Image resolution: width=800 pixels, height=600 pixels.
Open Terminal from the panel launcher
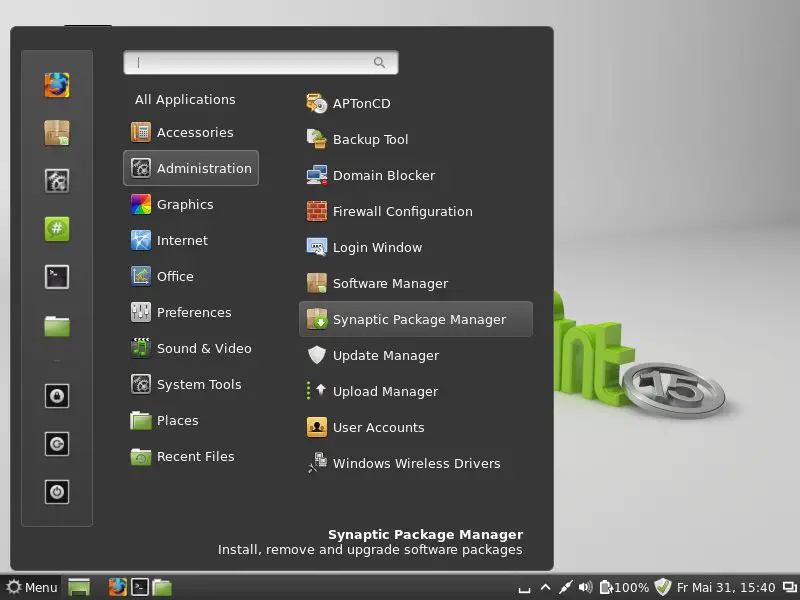[x=139, y=587]
